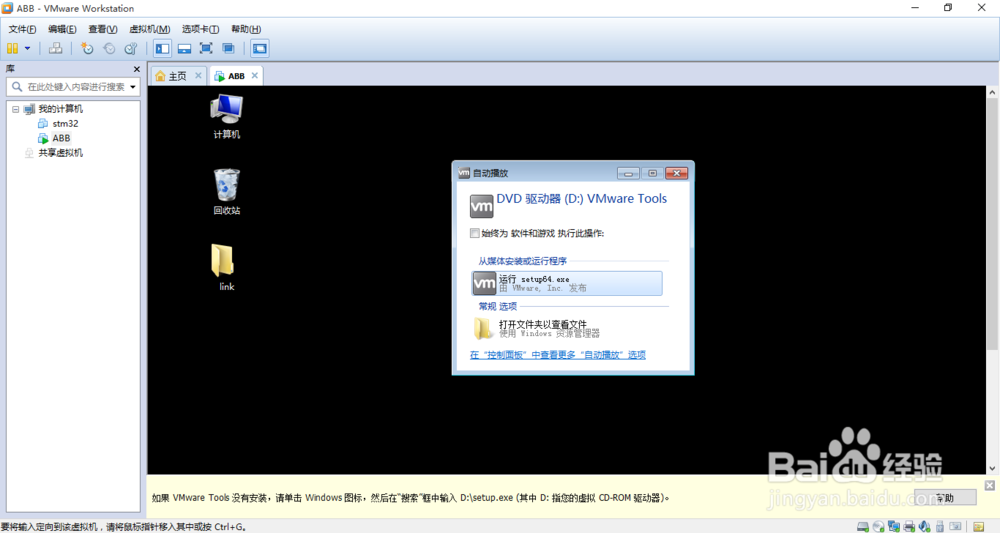
Task: Close the 主页 tab
Action: pyautogui.click(x=198, y=75)
